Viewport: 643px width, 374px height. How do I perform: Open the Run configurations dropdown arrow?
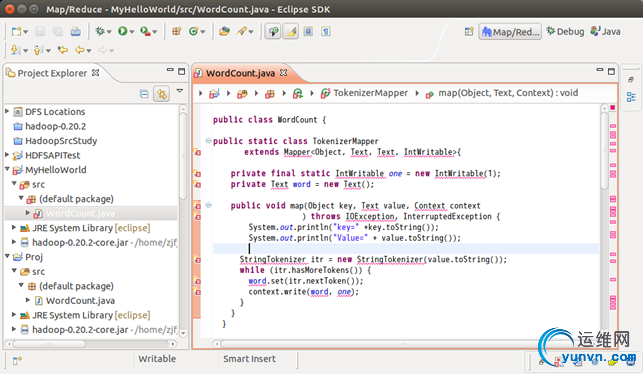[x=132, y=32]
